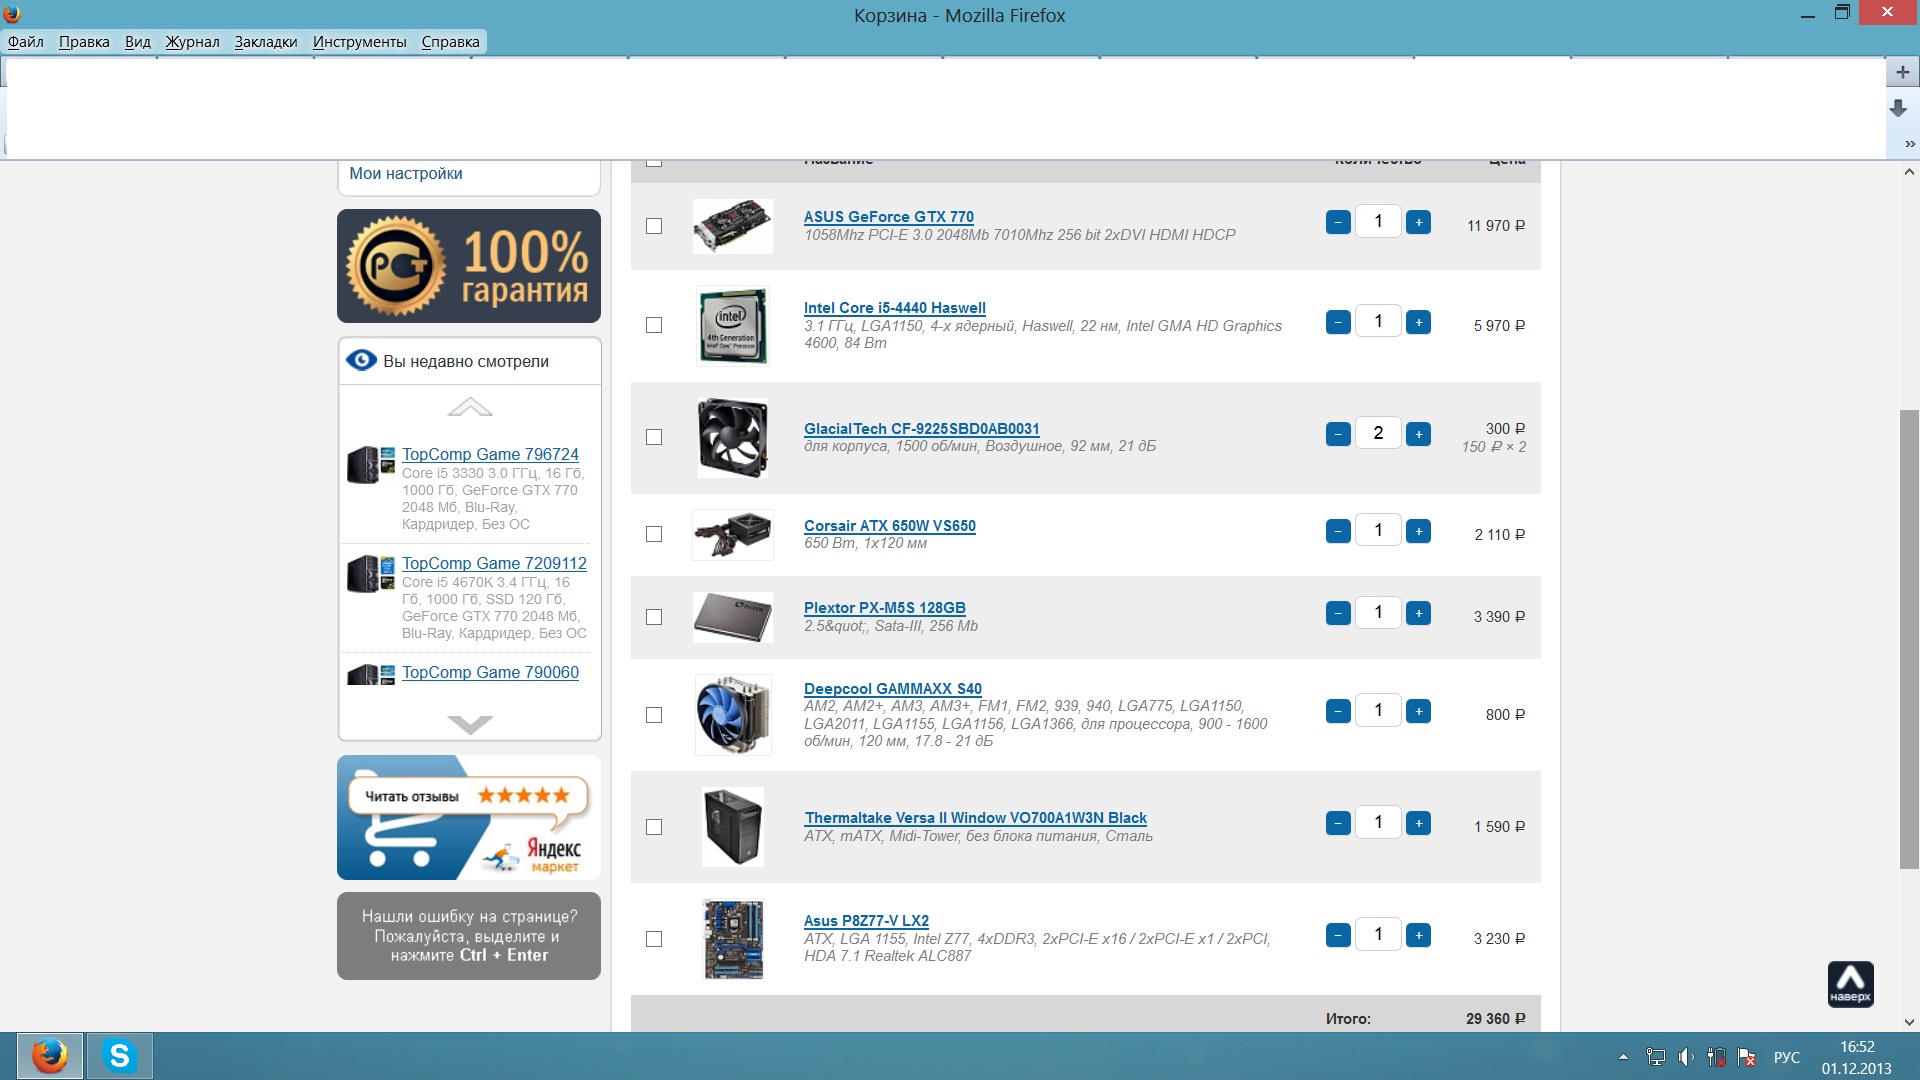
Task: Open the Закладки menu
Action: pos(266,42)
